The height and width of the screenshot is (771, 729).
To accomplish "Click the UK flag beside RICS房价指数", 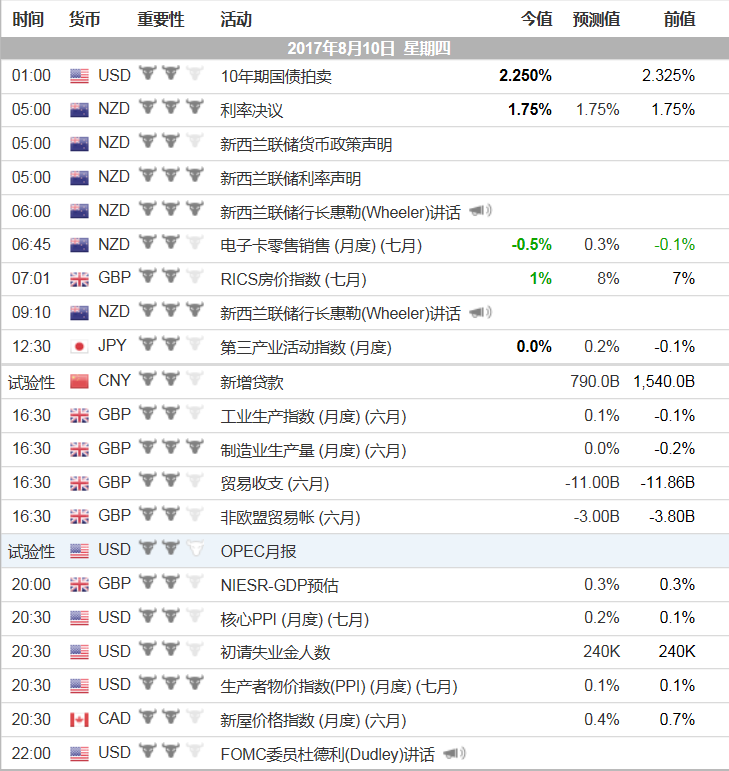I will (79, 279).
